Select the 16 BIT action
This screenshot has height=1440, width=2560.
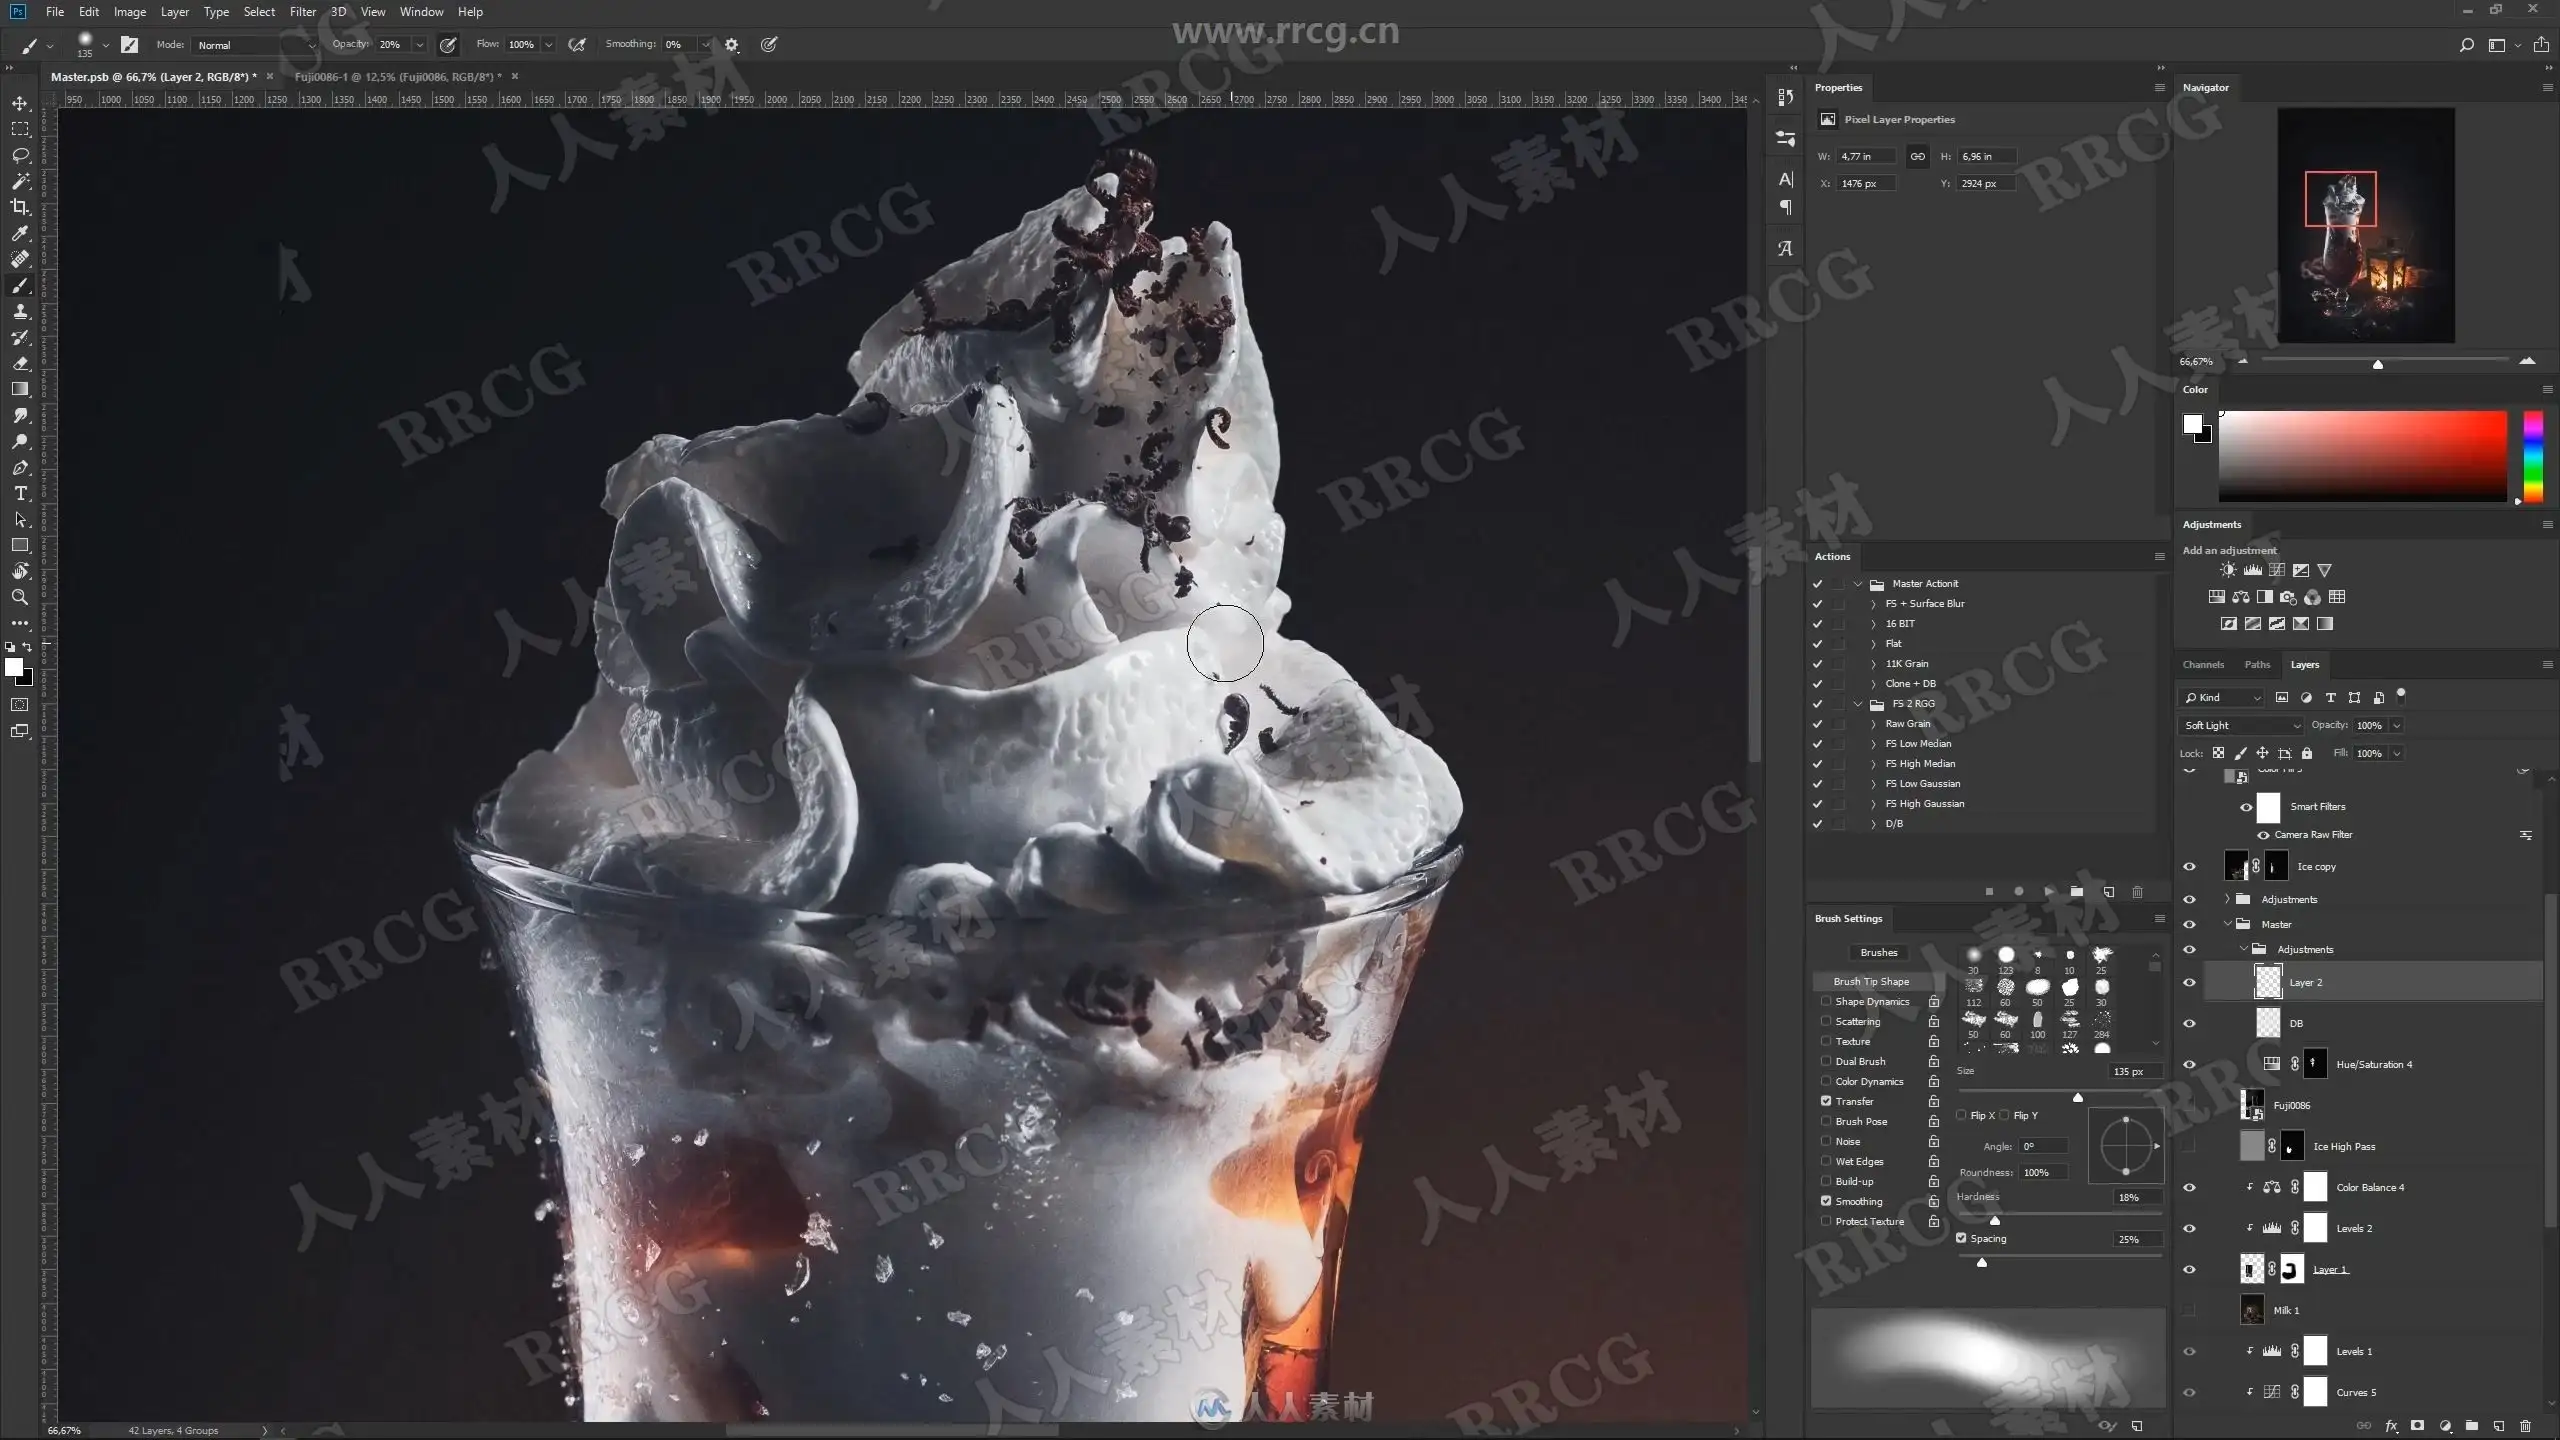click(1900, 624)
